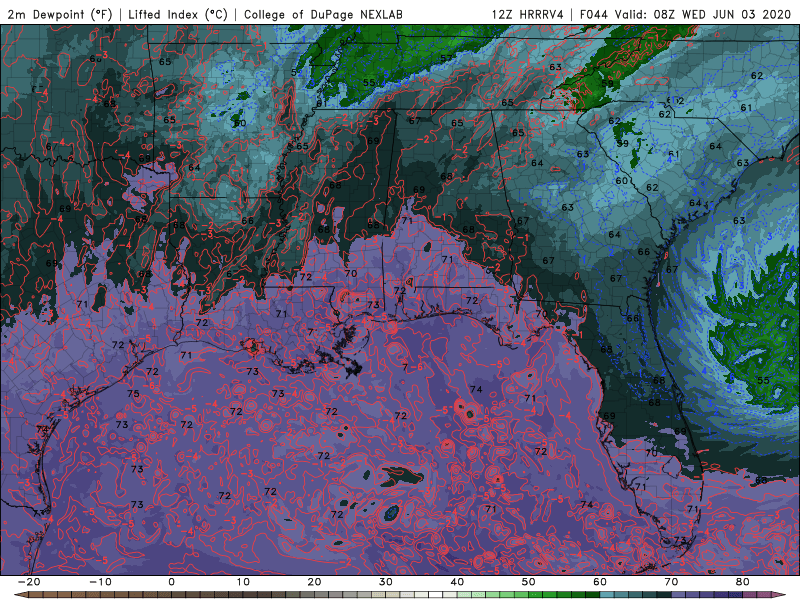Image resolution: width=800 pixels, height=600 pixels.
Task: Click the 70 label on the color scale
Action: [x=671, y=582]
